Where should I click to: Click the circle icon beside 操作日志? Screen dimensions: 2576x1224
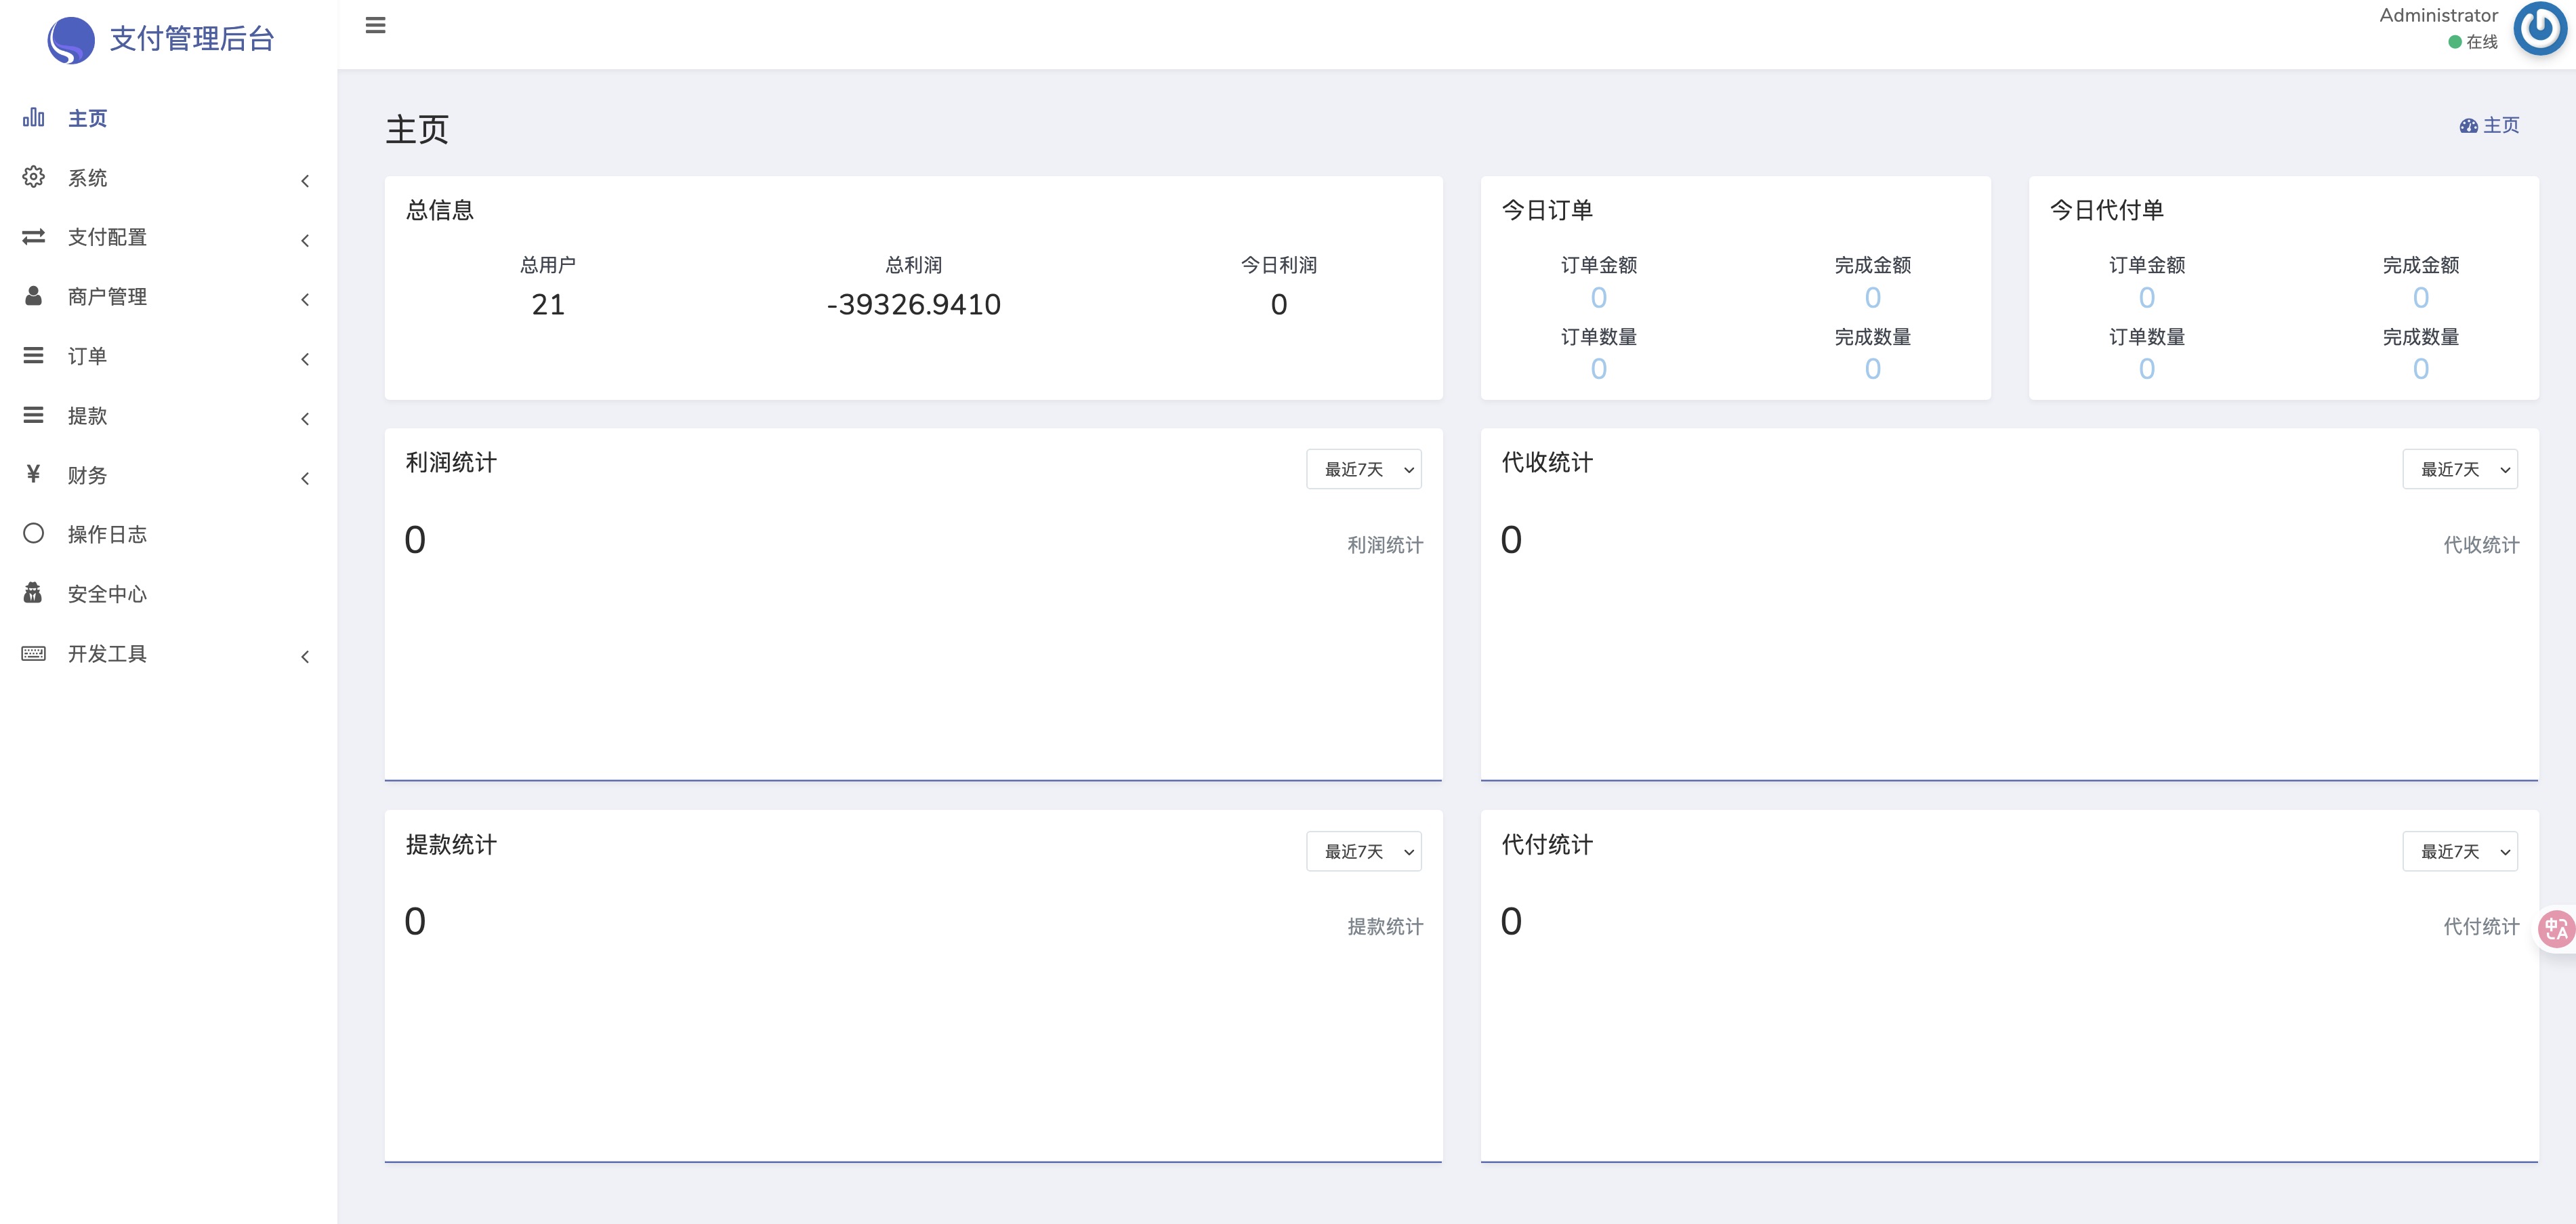point(34,533)
